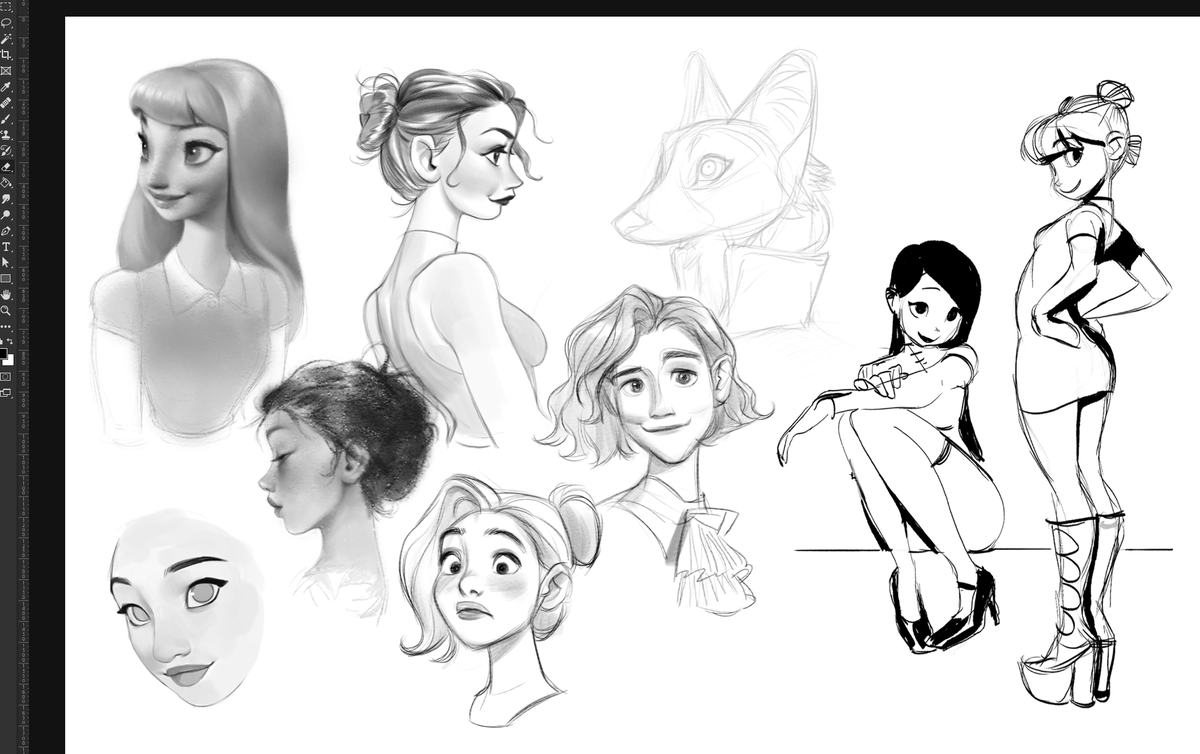Viewport: 1200px width, 754px height.
Task: Toggle Quick Mask mode
Action: [x=6, y=376]
